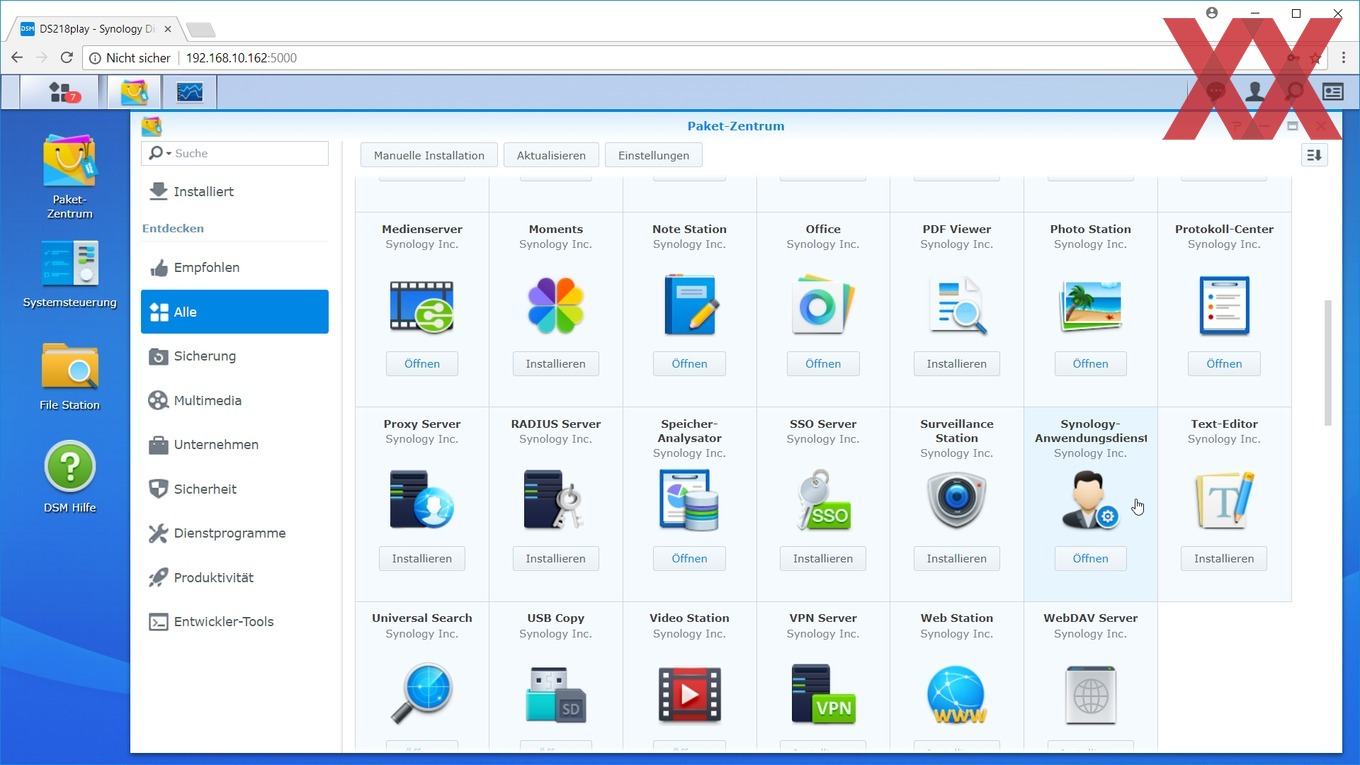This screenshot has width=1360, height=765.
Task: Open the Medienserver package icon
Action: (422, 306)
